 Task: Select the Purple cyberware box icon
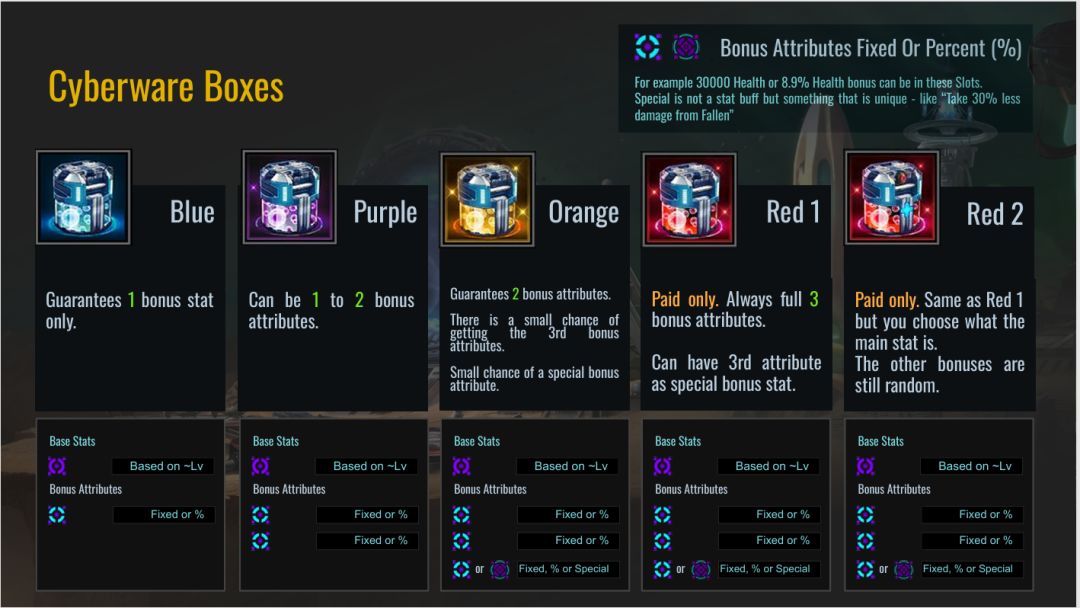[290, 198]
